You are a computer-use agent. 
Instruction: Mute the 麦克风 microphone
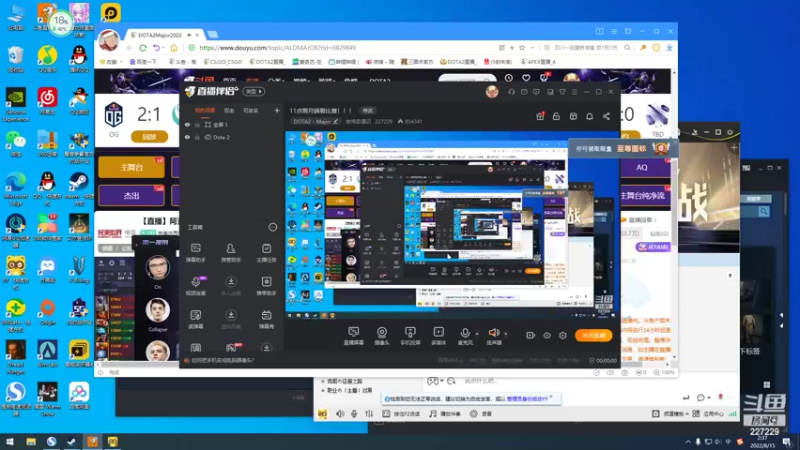pyautogui.click(x=465, y=336)
